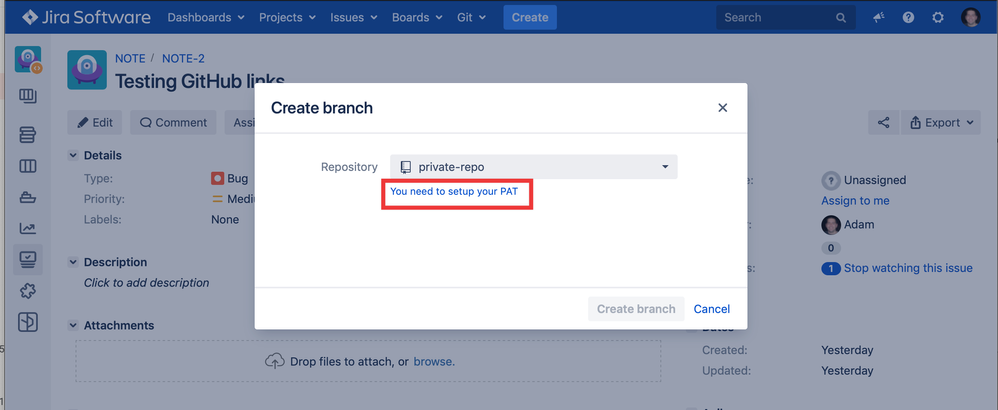Open the Dashboards menu
The height and width of the screenshot is (410, 998).
click(x=206, y=17)
